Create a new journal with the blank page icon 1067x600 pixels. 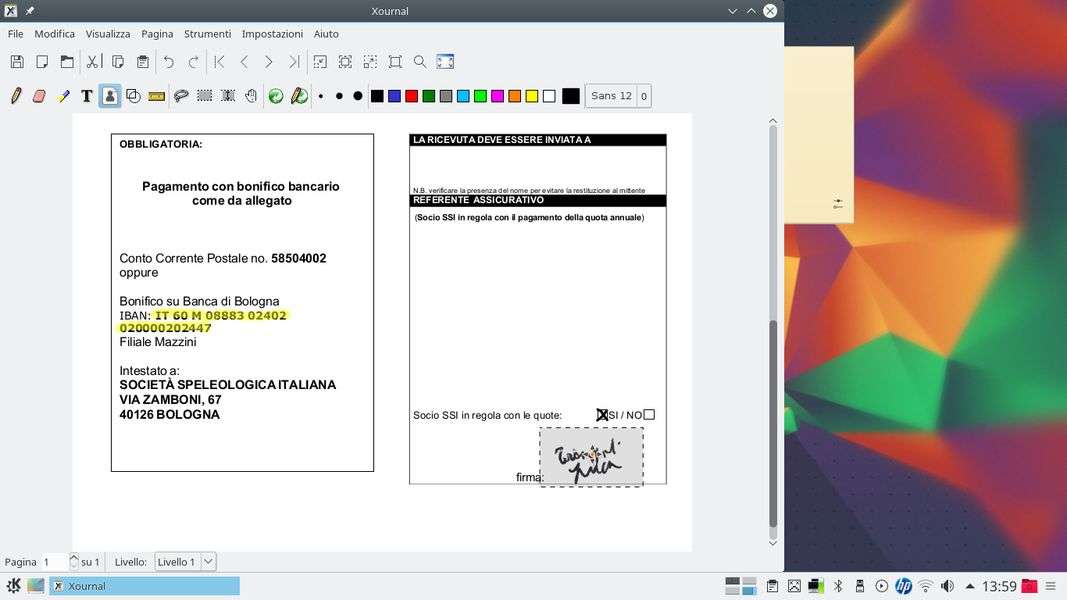point(42,62)
